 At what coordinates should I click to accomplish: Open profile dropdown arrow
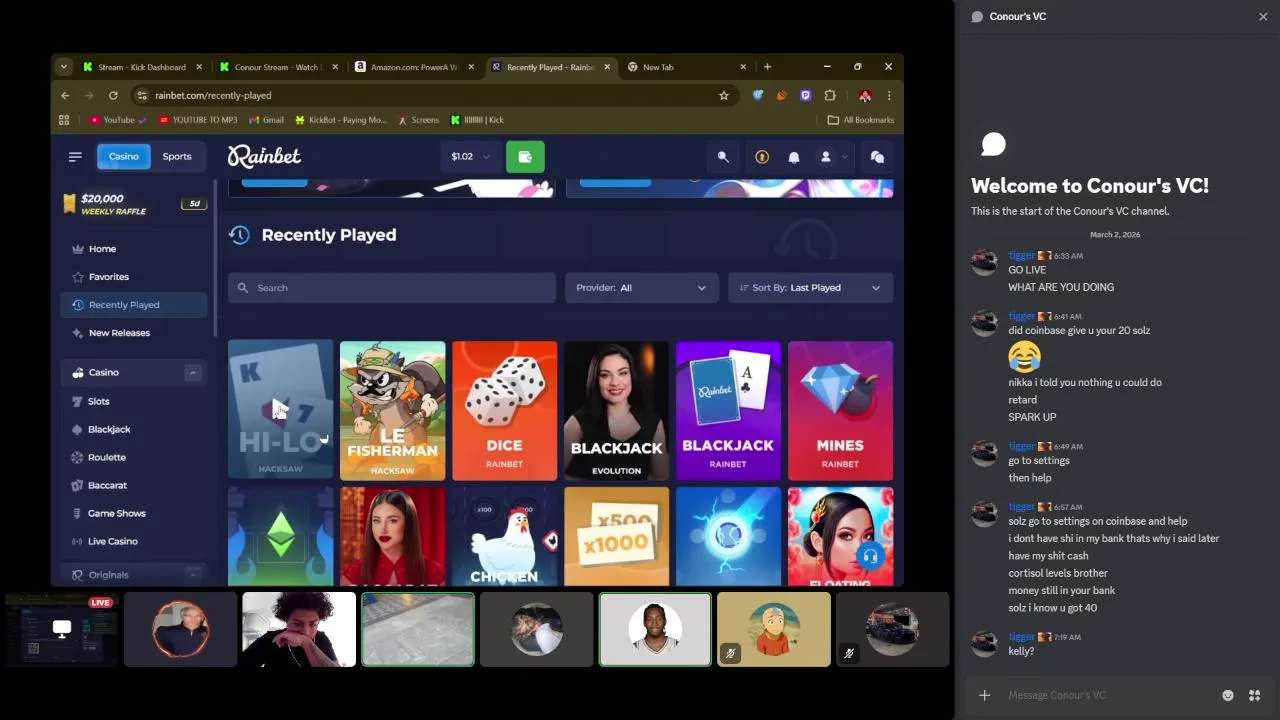[x=845, y=157]
